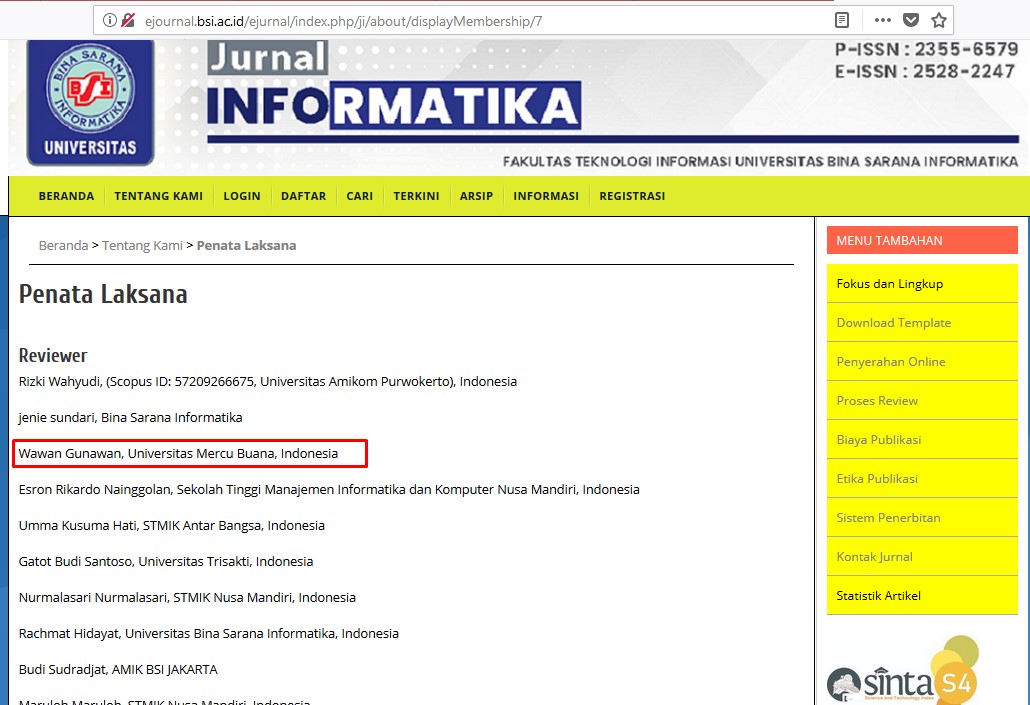Click reviewer Wawan Gunawan entry
The width and height of the screenshot is (1030, 705).
[178, 453]
